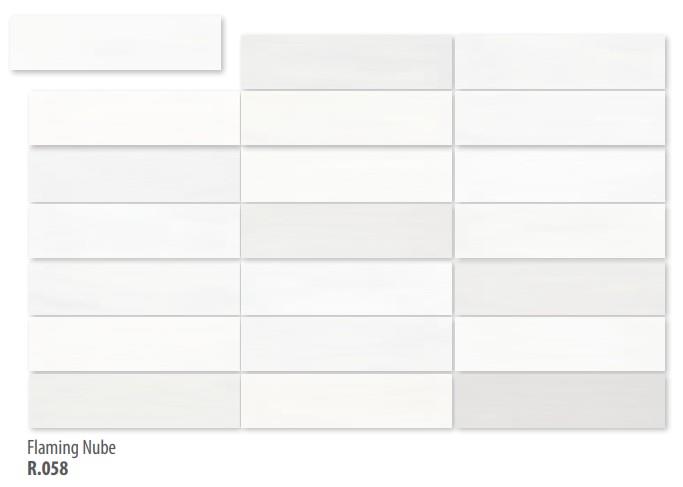Screen dimensions: 683x487
Task: Select the second tile in the right column
Action: [x=560, y=118]
